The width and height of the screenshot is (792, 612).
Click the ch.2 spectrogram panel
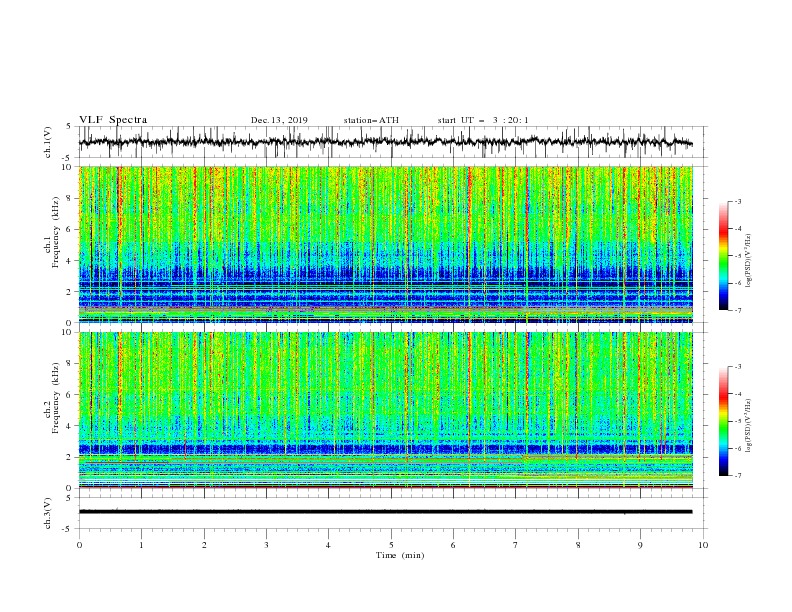click(386, 410)
